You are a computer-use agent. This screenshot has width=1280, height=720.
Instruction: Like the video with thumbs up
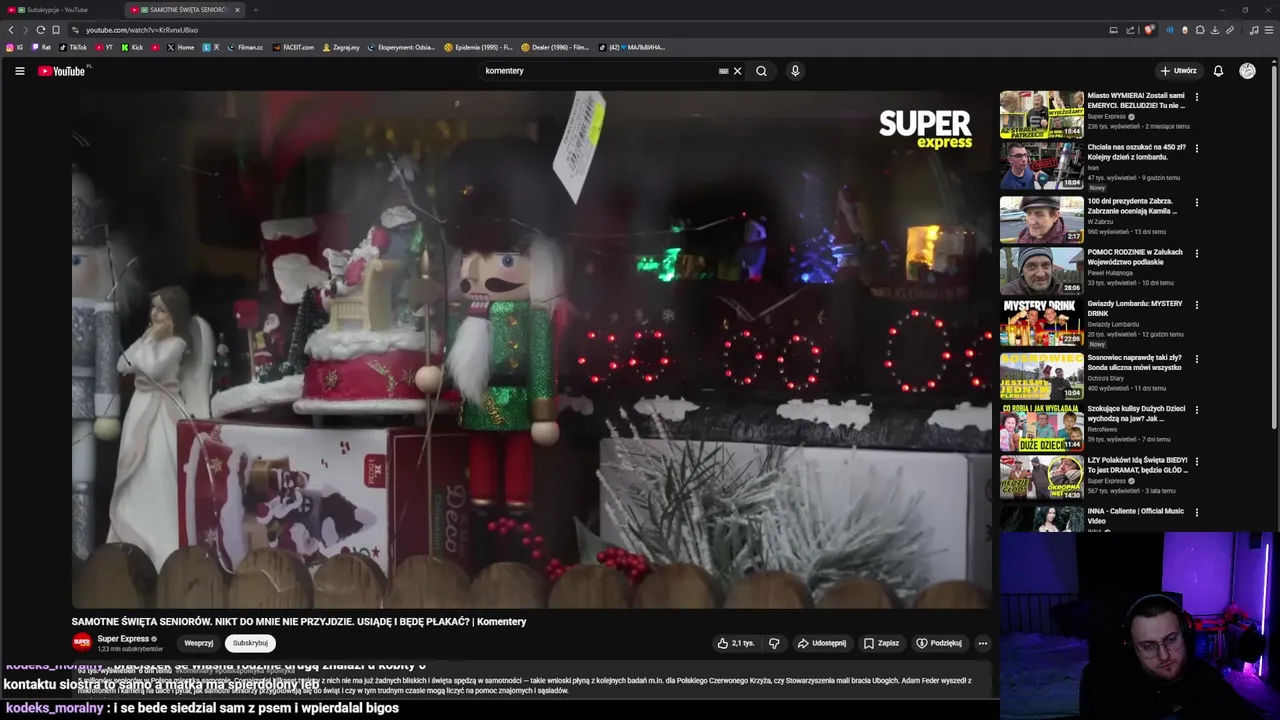735,643
